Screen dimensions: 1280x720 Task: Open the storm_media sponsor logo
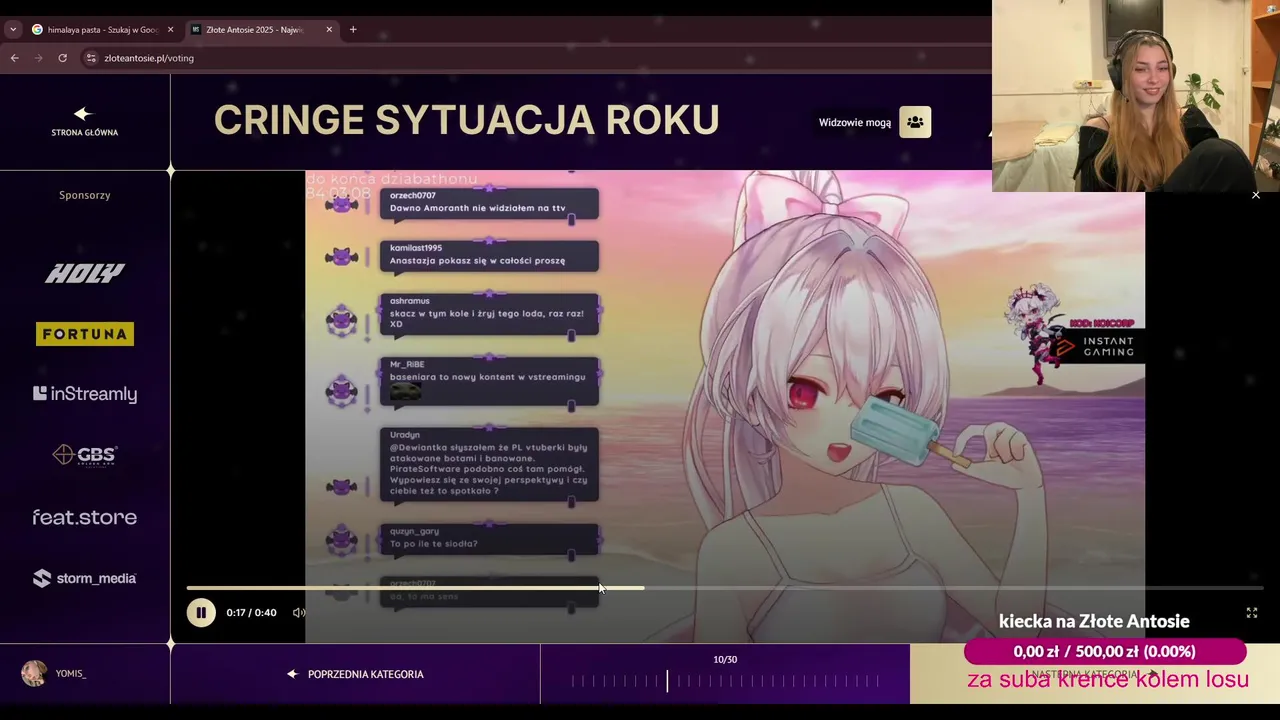pos(85,578)
